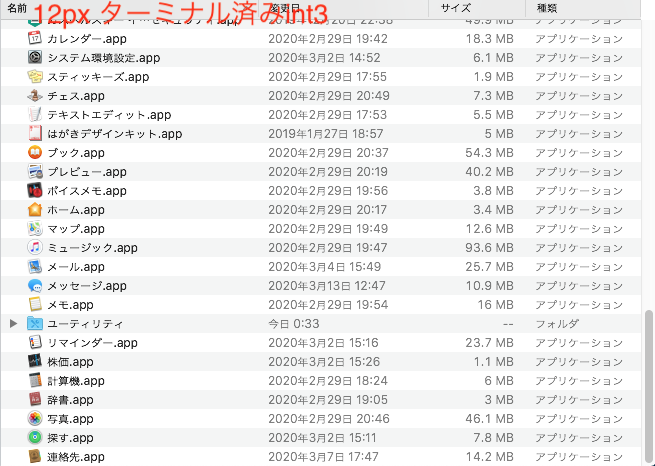Viewport: 655px width, 466px height.
Task: Select the 株価.app stocks chart icon
Action: [x=35, y=362]
